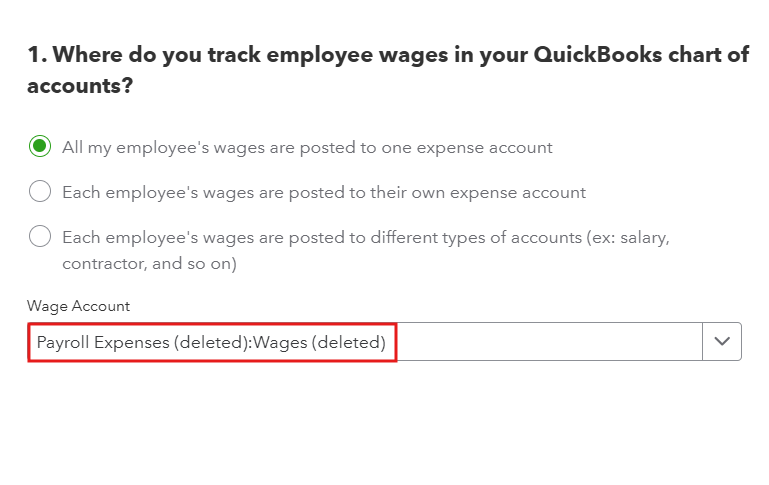Screen dimensions: 769x485
Task: Click the empty radio circle for different account types
Action: click(x=40, y=237)
